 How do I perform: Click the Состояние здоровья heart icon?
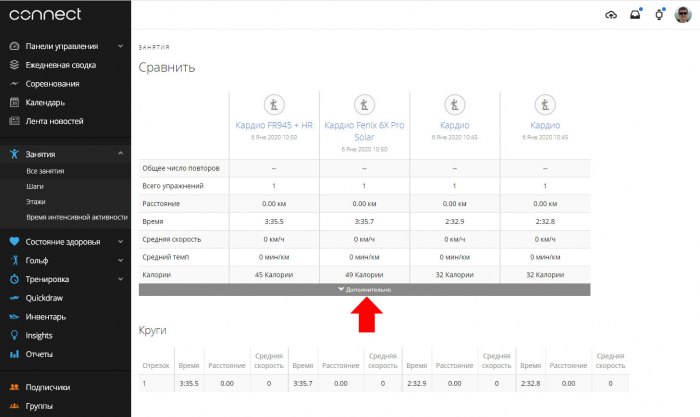14,242
